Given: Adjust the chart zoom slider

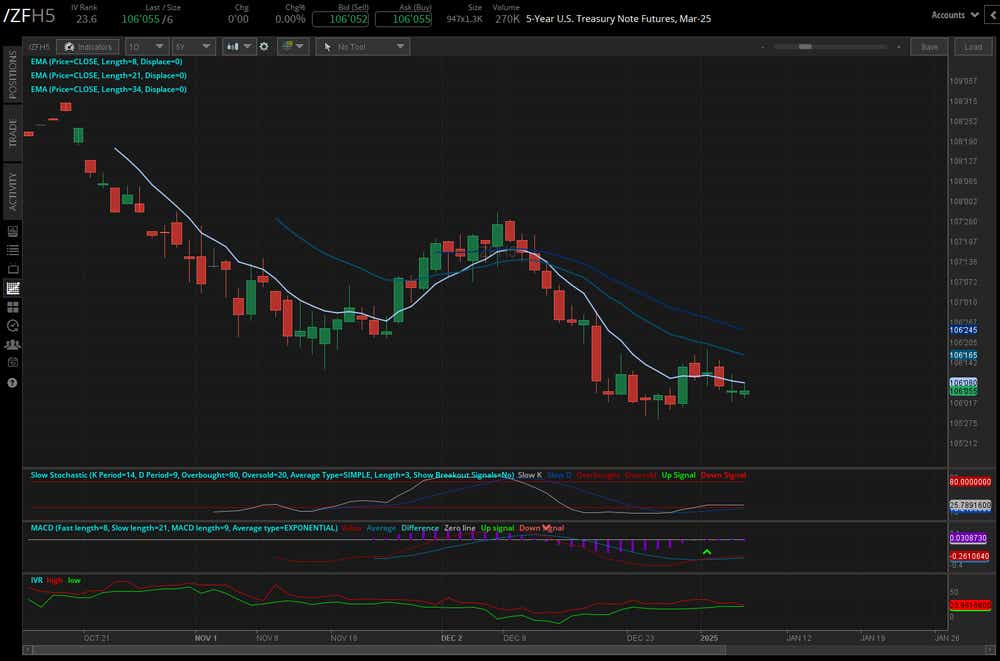Looking at the screenshot, I should click(805, 45).
